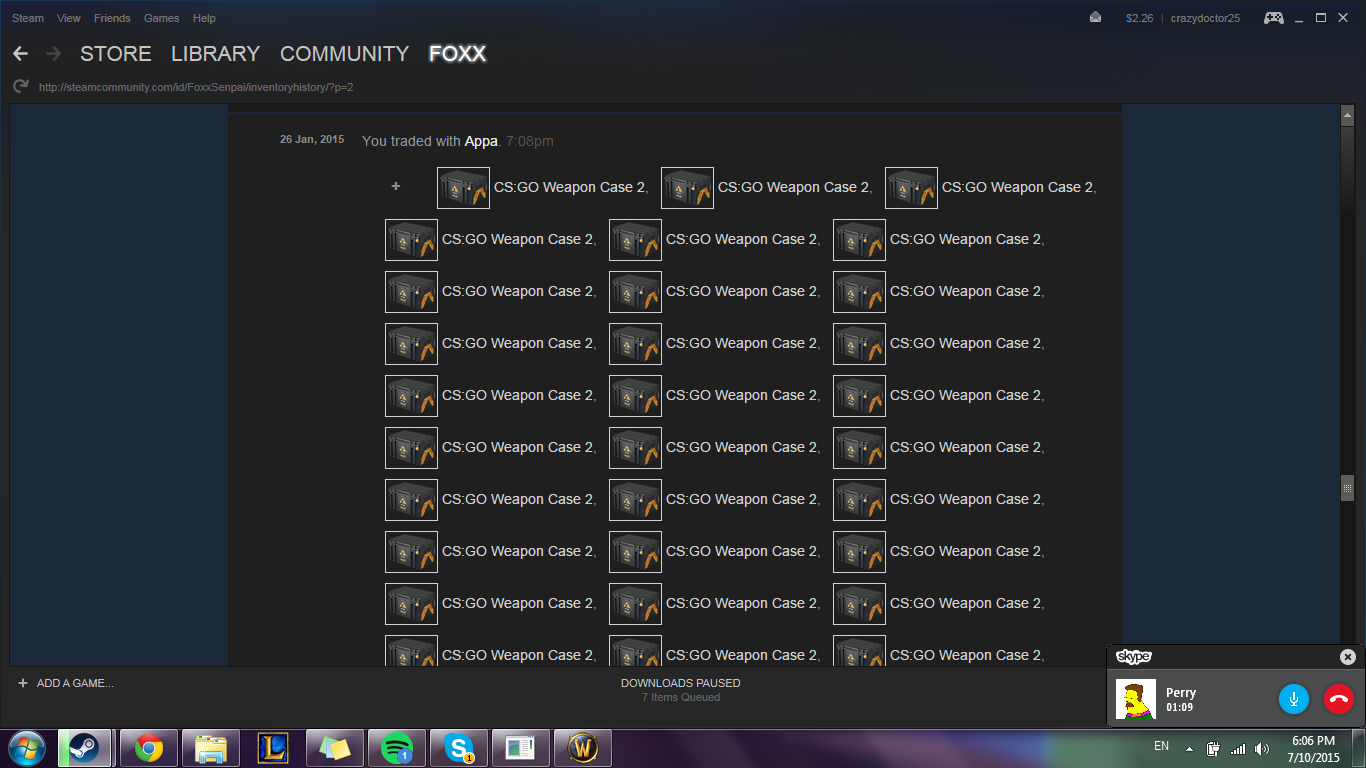Open the Steam inbox envelope icon
Screen dimensions: 1366x768
tap(1096, 18)
